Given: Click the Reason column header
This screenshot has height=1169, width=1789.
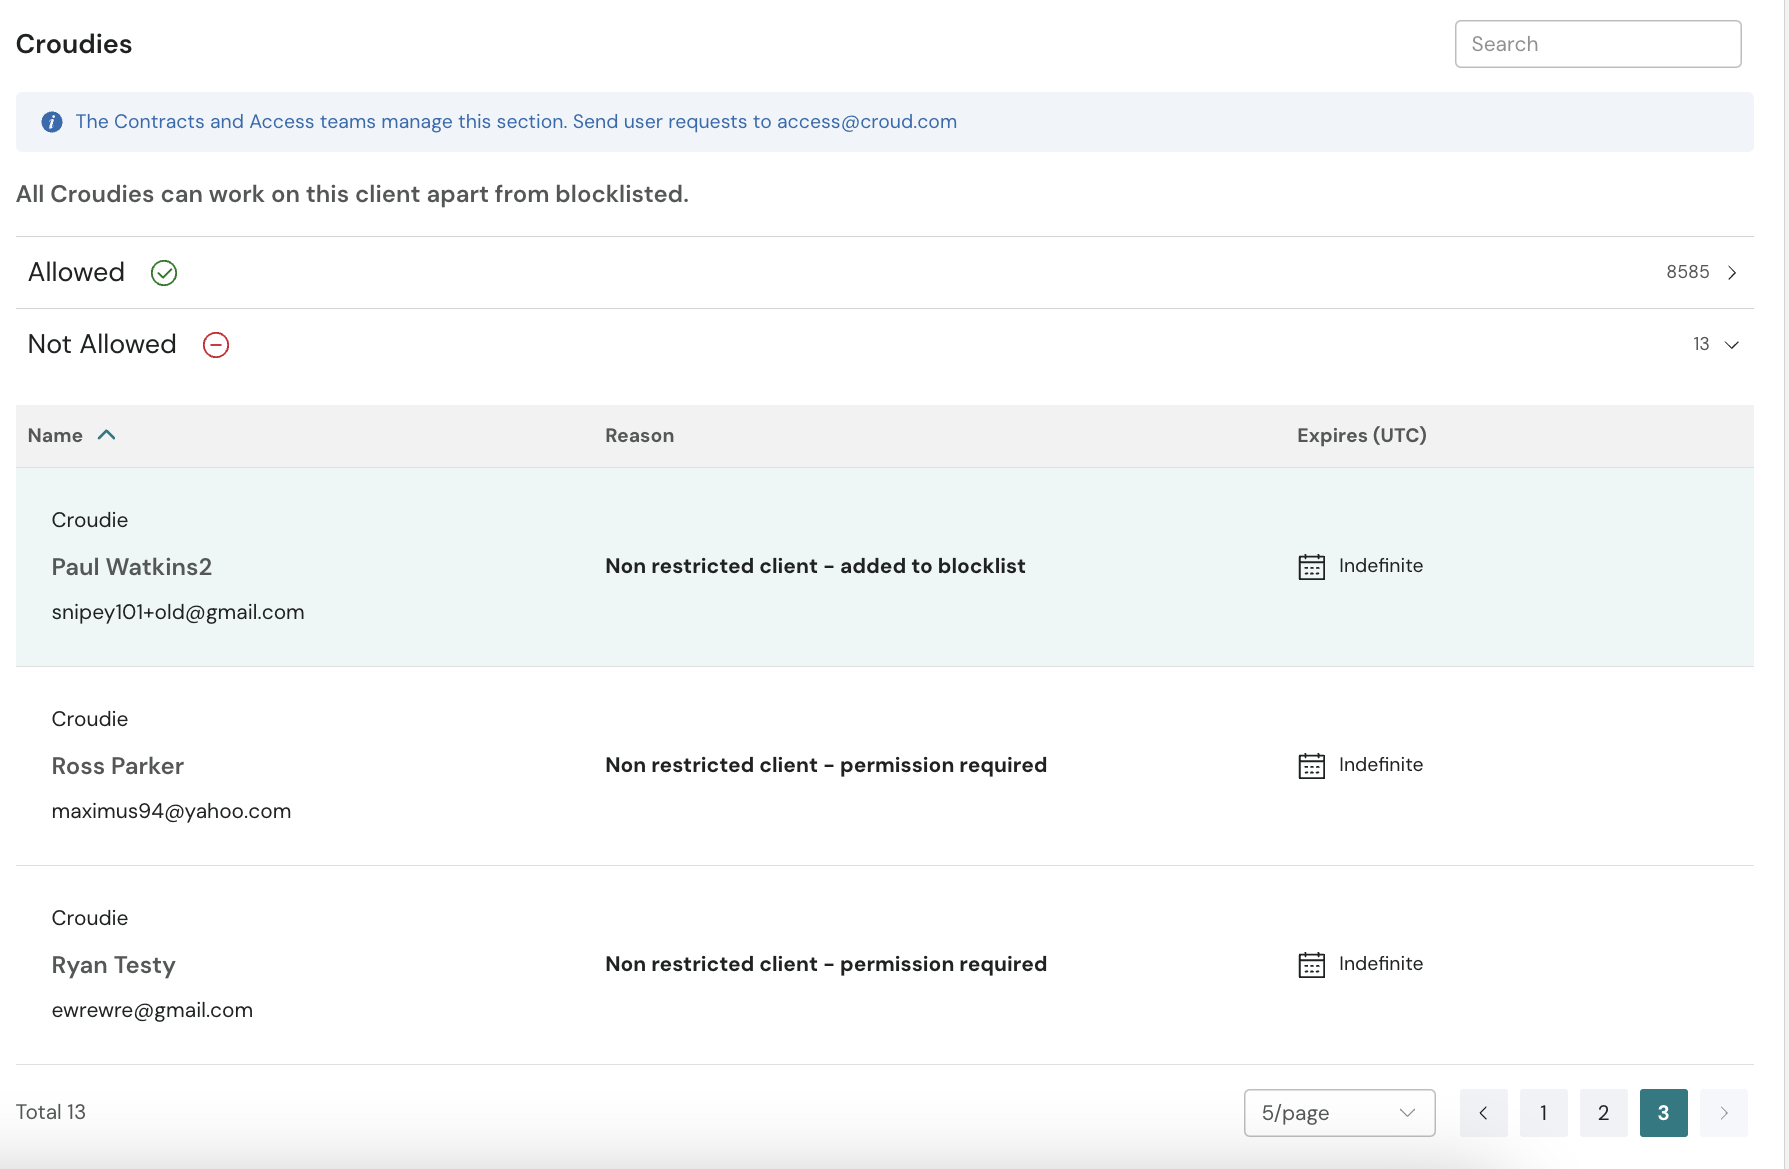Looking at the screenshot, I should click(639, 436).
